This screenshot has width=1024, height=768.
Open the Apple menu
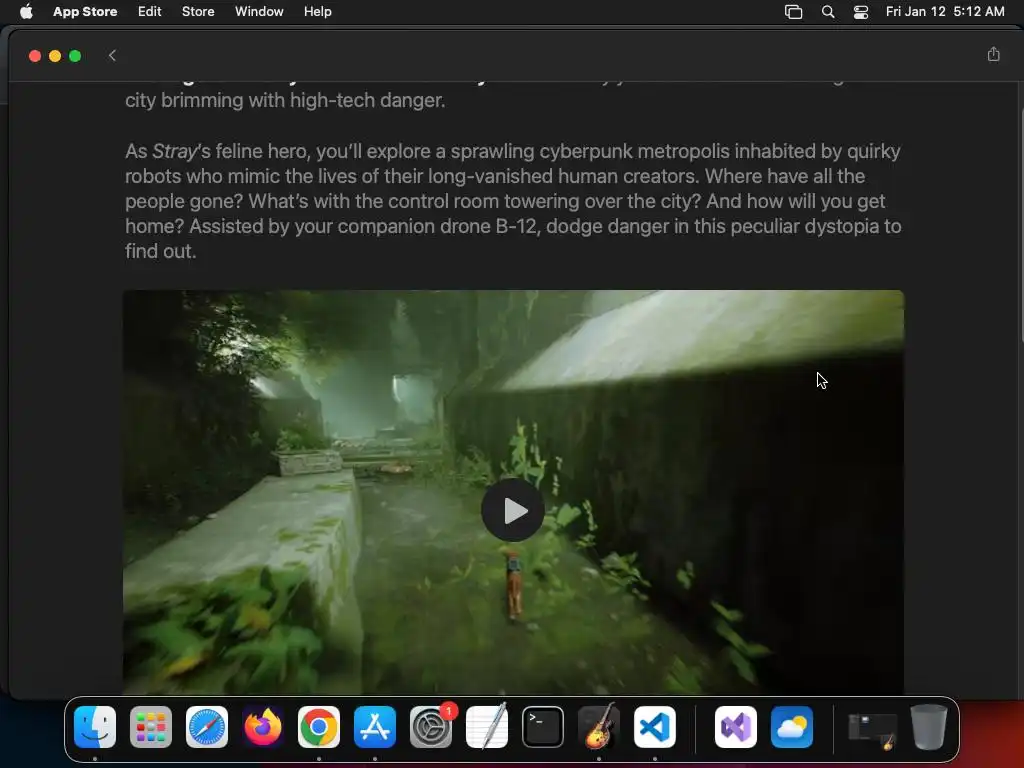(26, 11)
